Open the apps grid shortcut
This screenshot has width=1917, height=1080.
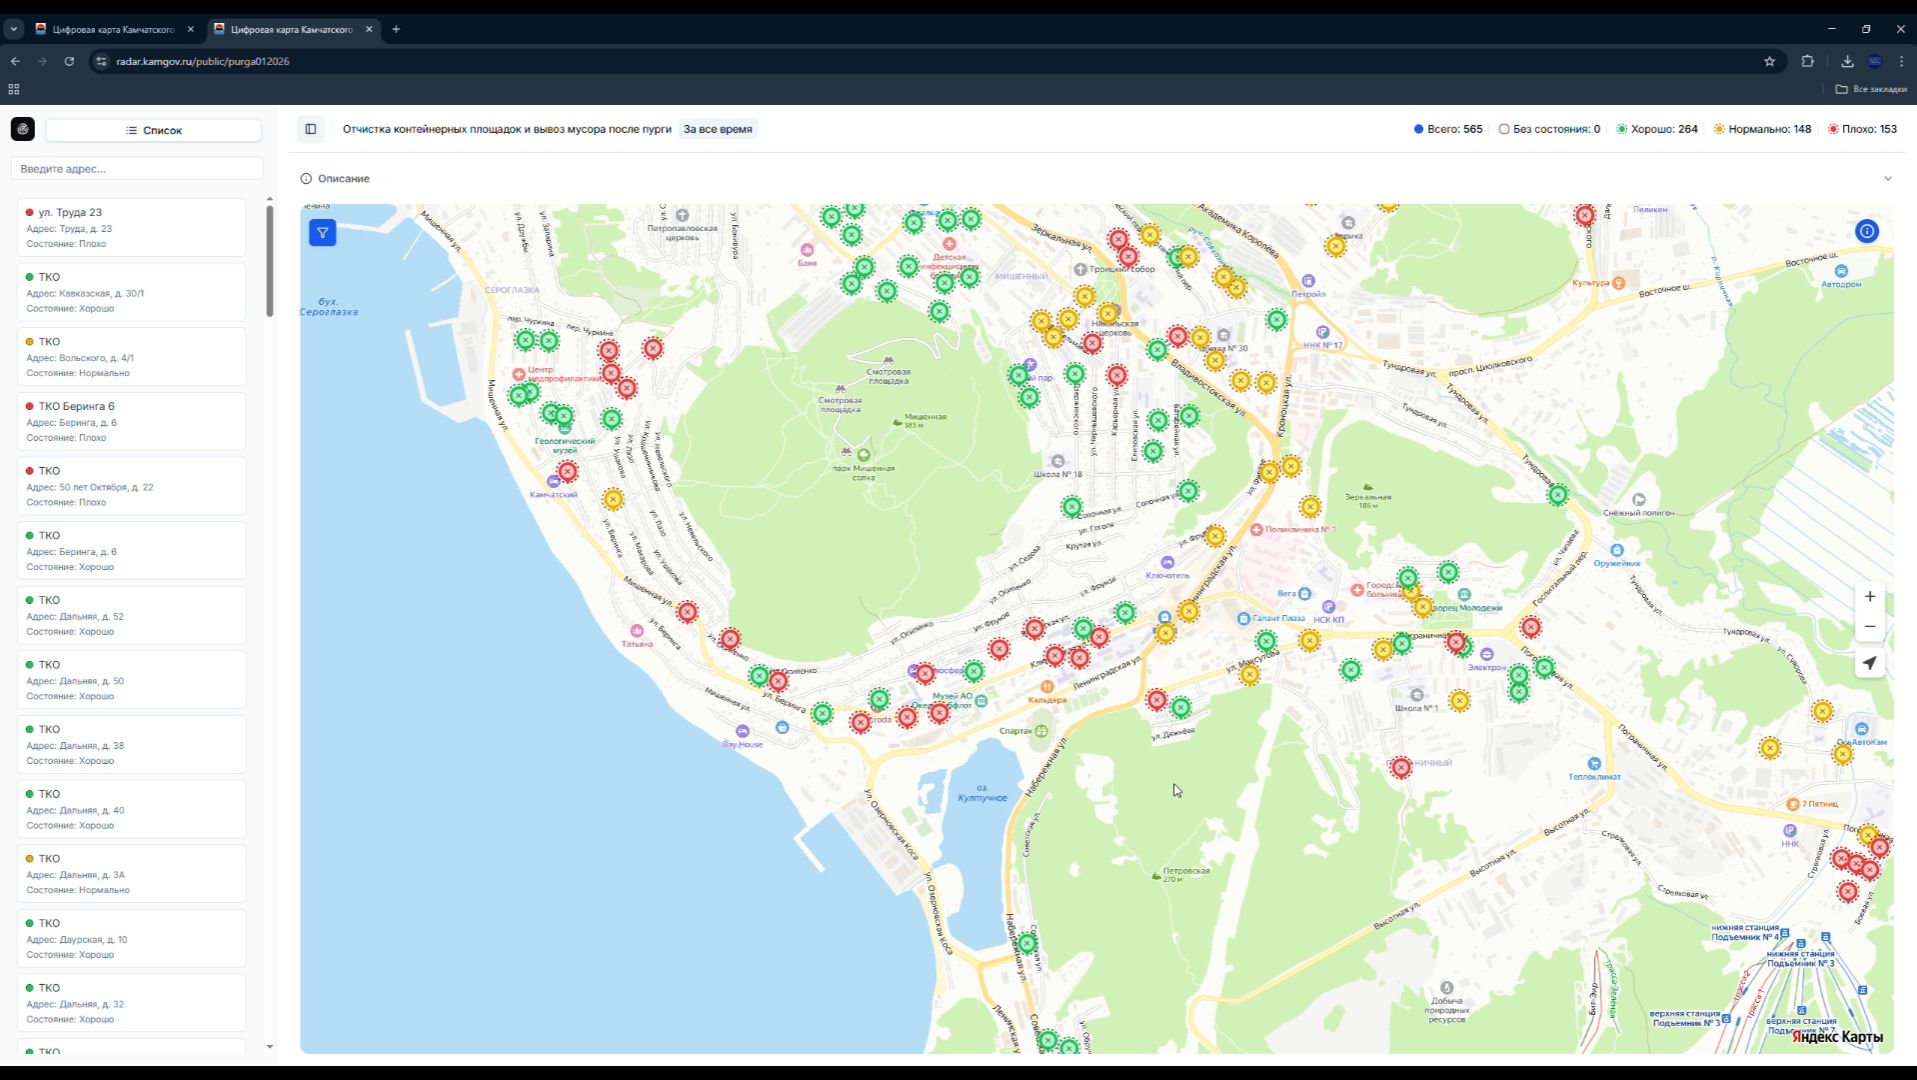pos(14,89)
